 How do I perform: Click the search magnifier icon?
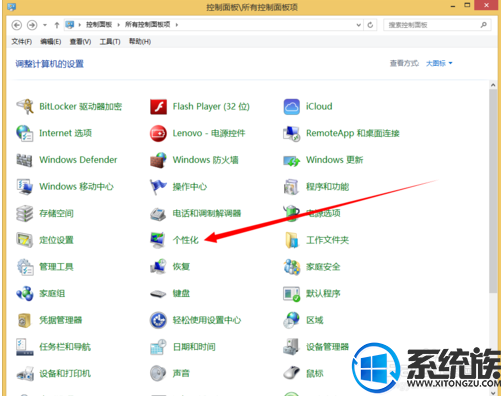tap(483, 25)
